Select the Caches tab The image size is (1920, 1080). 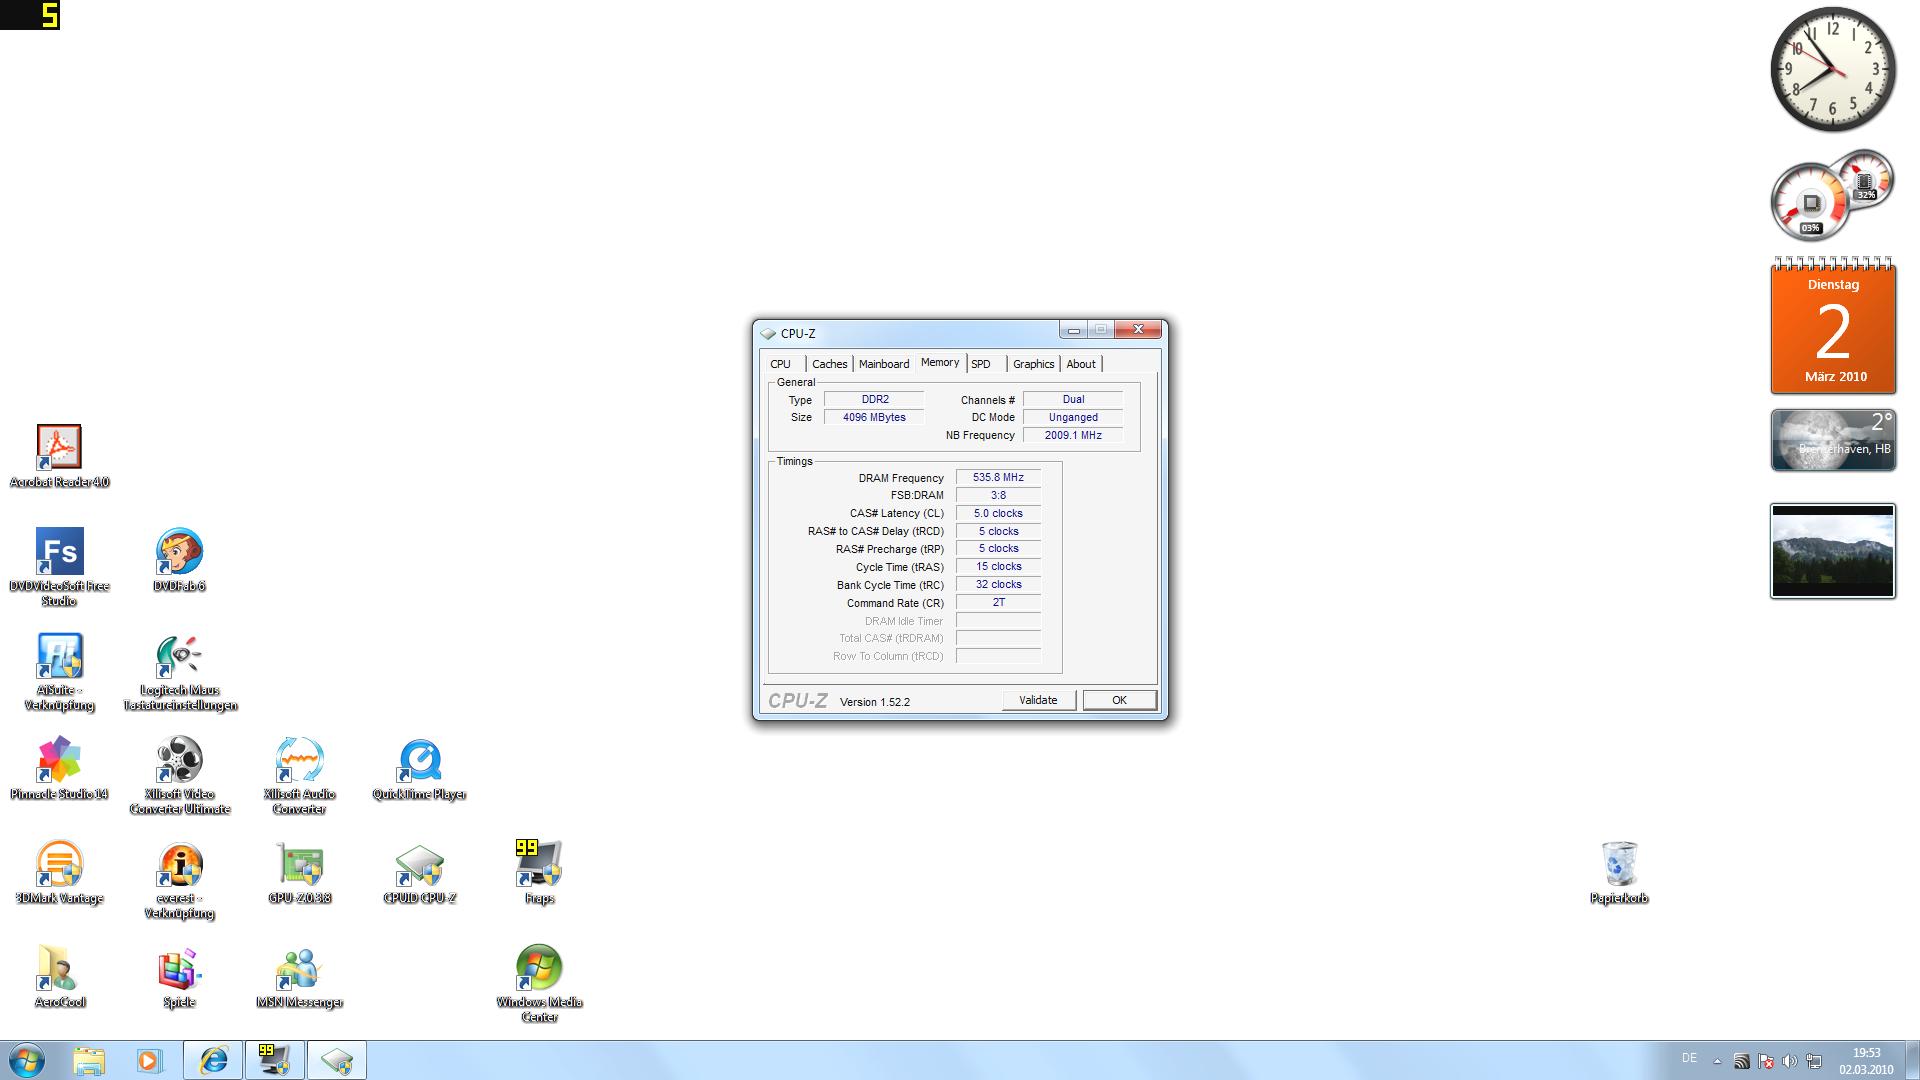[x=829, y=364]
